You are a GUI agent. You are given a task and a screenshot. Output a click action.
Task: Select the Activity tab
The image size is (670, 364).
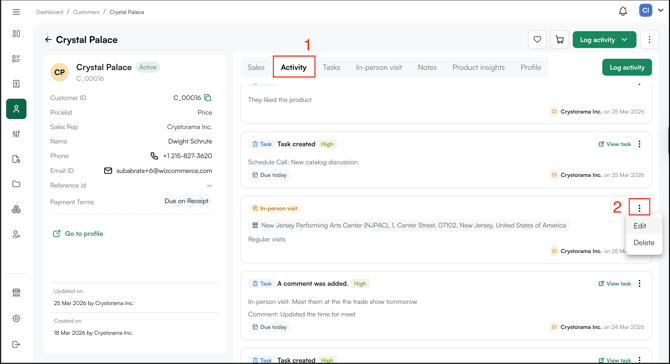(x=294, y=68)
